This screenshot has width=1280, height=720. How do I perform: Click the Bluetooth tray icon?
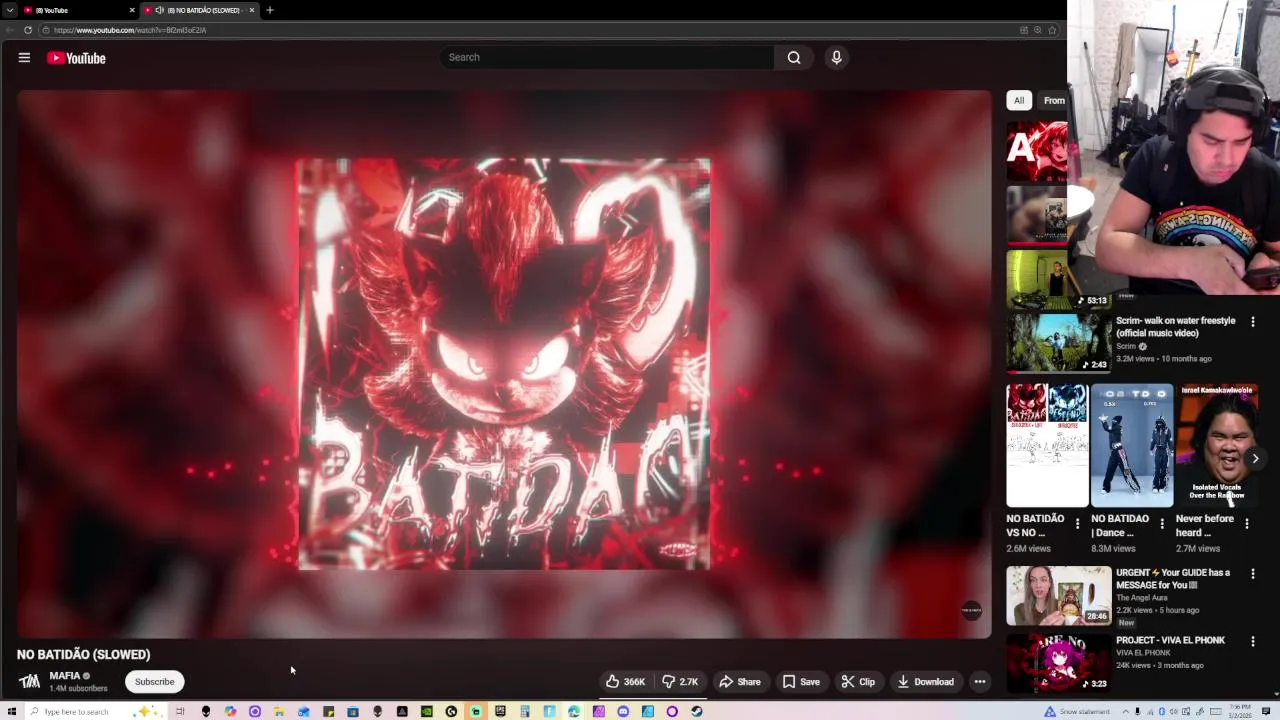tap(1162, 711)
